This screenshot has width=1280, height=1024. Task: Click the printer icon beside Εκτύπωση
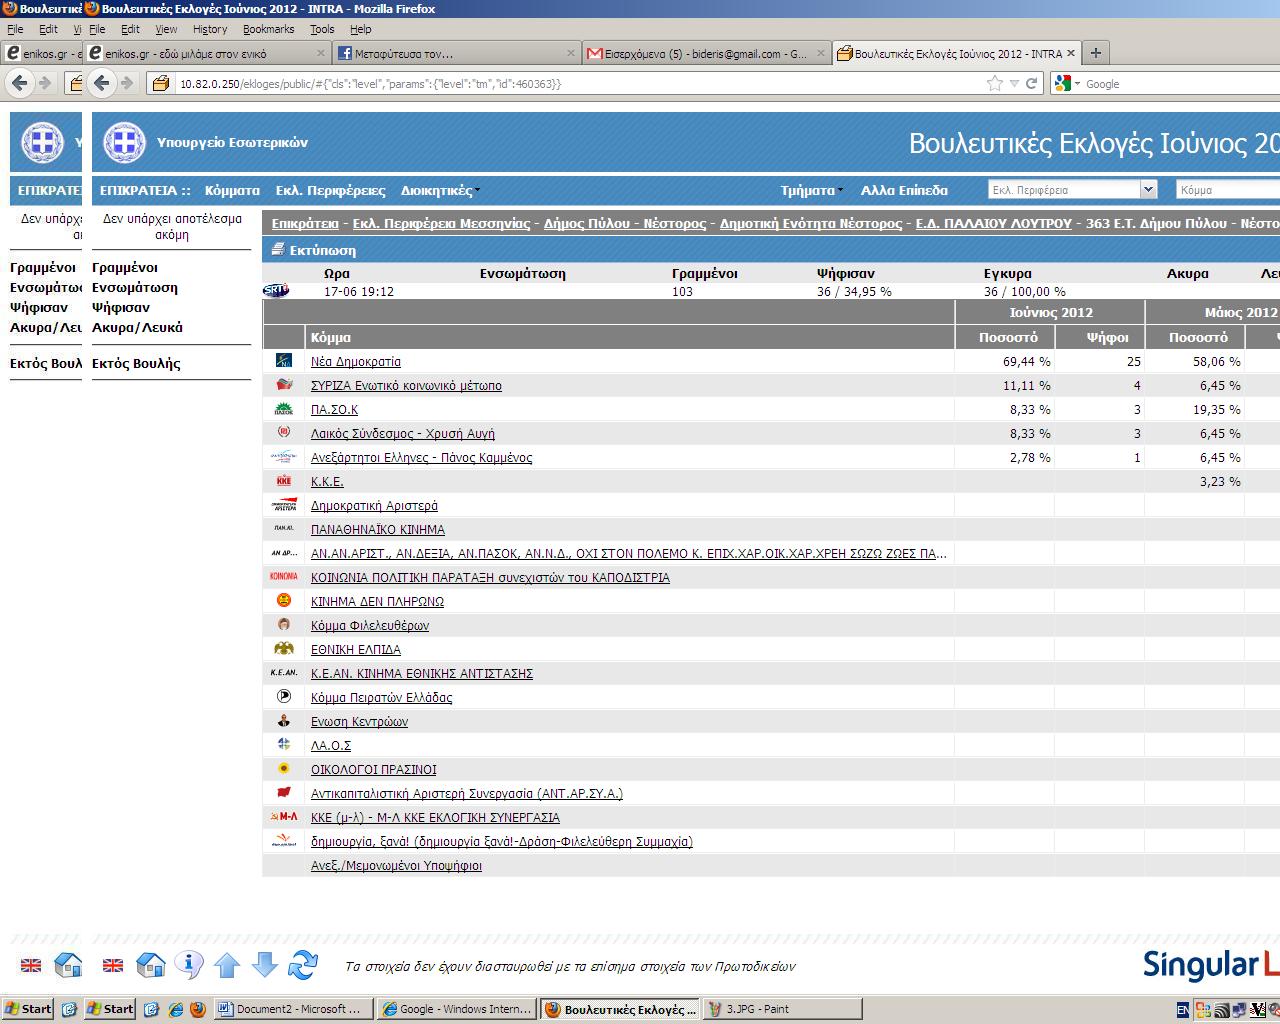click(278, 250)
